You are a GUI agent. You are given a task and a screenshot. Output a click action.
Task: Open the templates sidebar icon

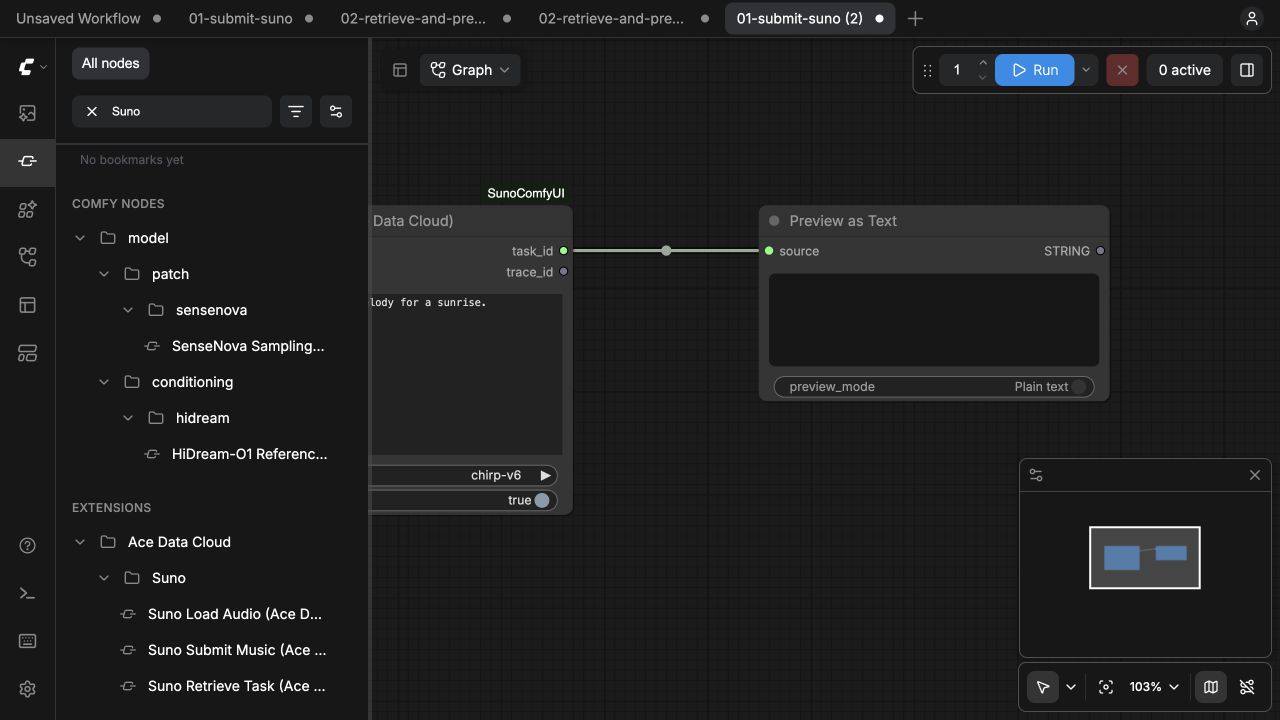tap(27, 305)
